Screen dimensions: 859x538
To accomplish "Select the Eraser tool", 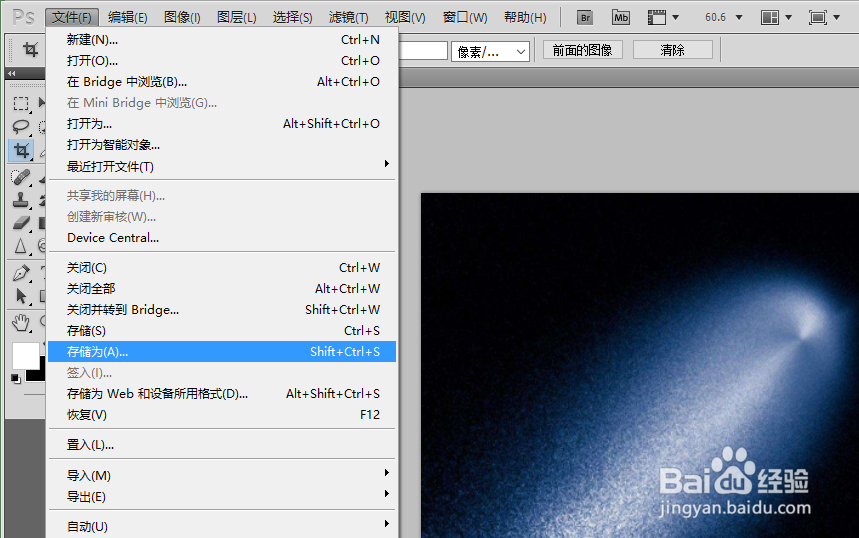I will coord(21,223).
